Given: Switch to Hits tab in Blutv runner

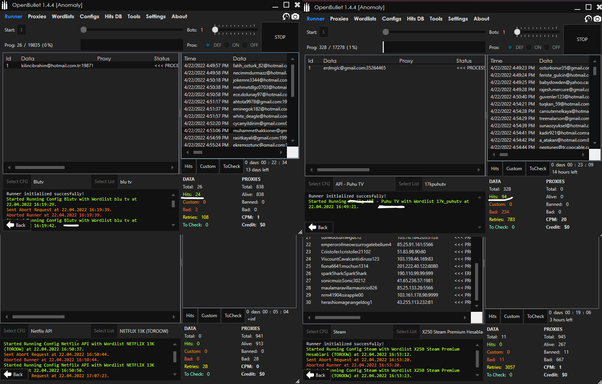Looking at the screenshot, I should [189, 166].
